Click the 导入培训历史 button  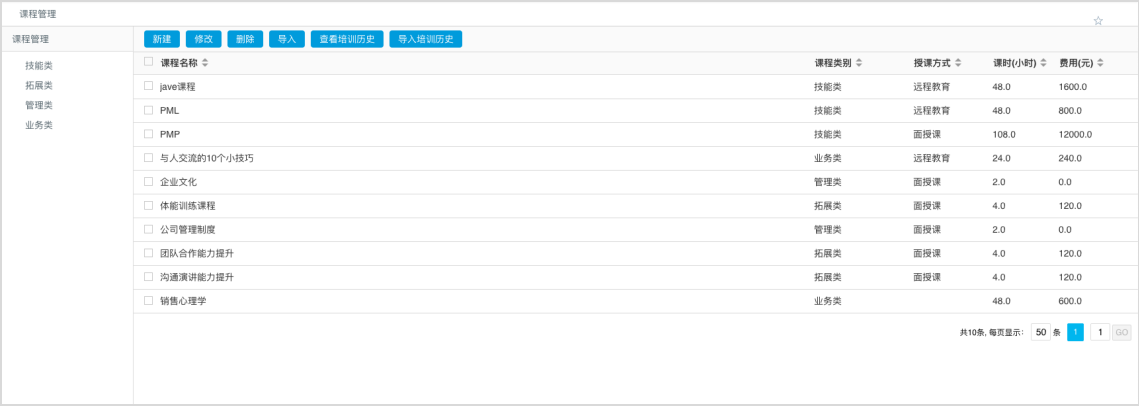[426, 39]
